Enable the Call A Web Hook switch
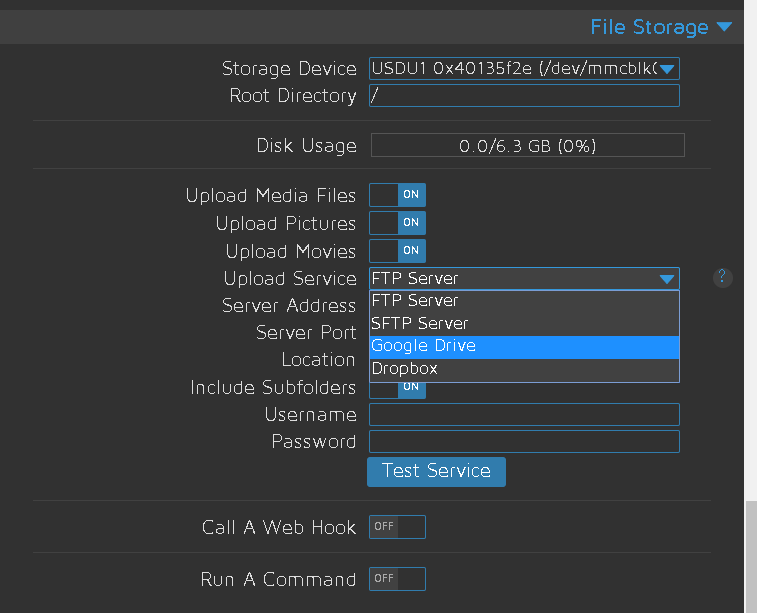Viewport: 757px width, 613px height. click(397, 527)
